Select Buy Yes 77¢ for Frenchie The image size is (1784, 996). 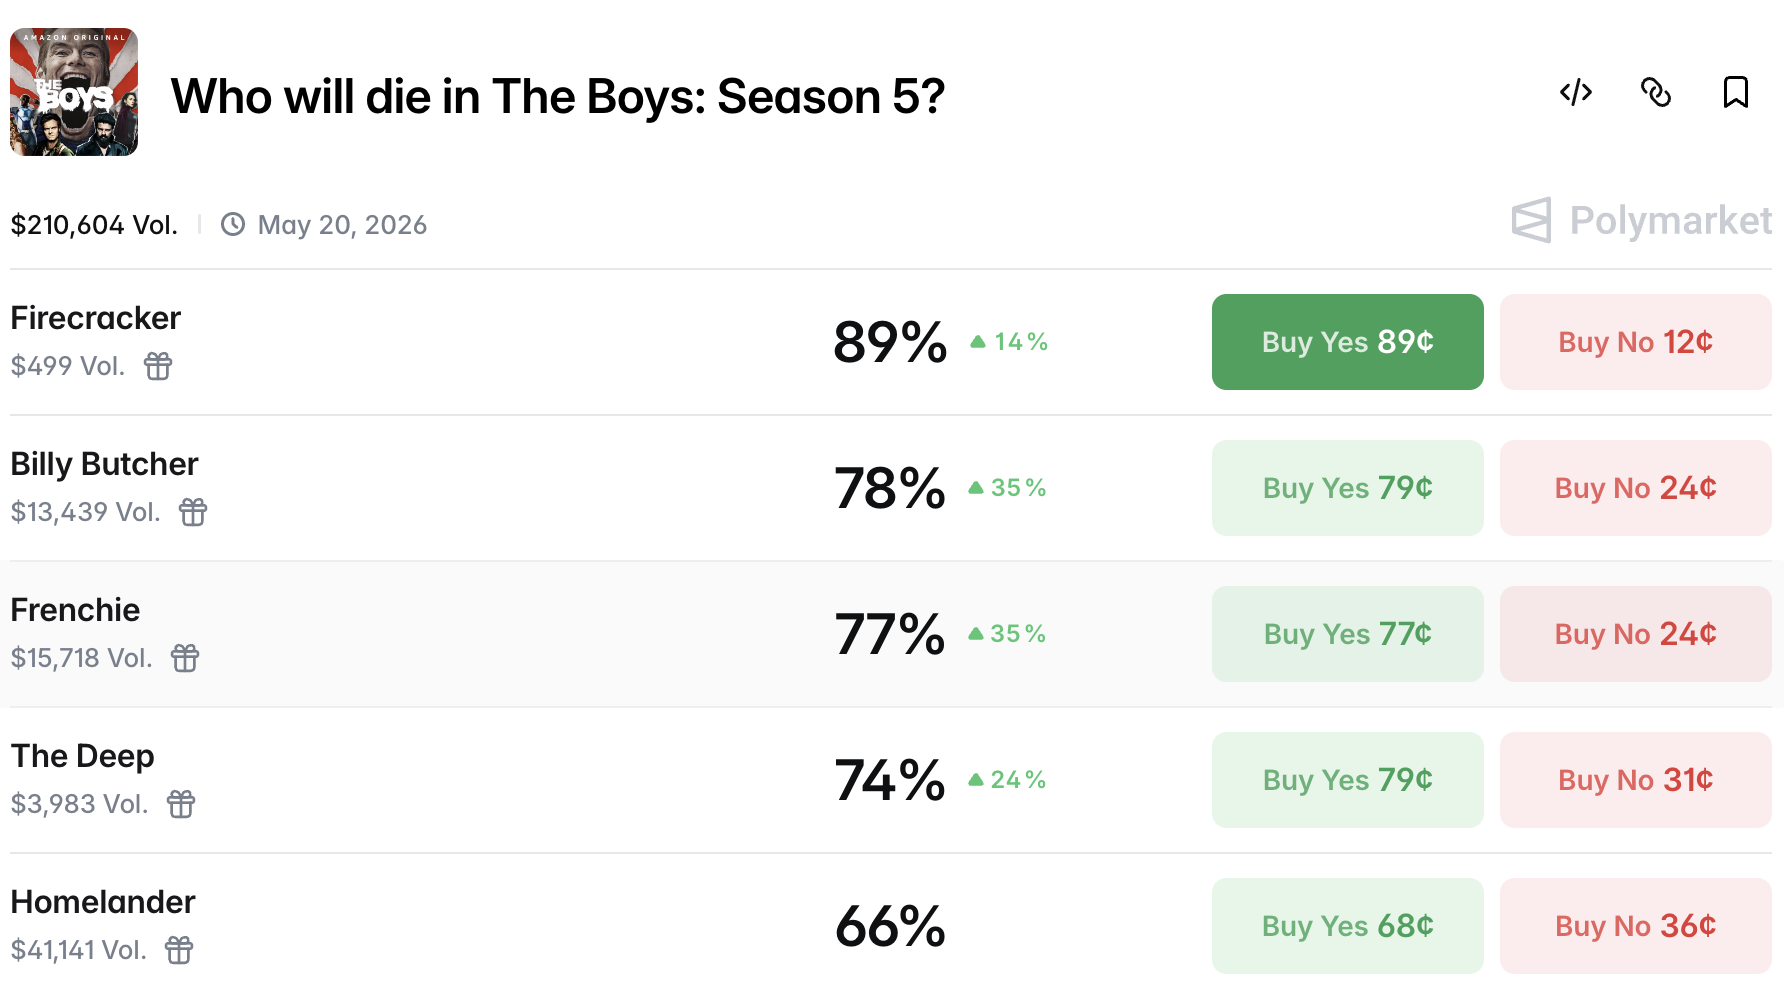(x=1347, y=633)
